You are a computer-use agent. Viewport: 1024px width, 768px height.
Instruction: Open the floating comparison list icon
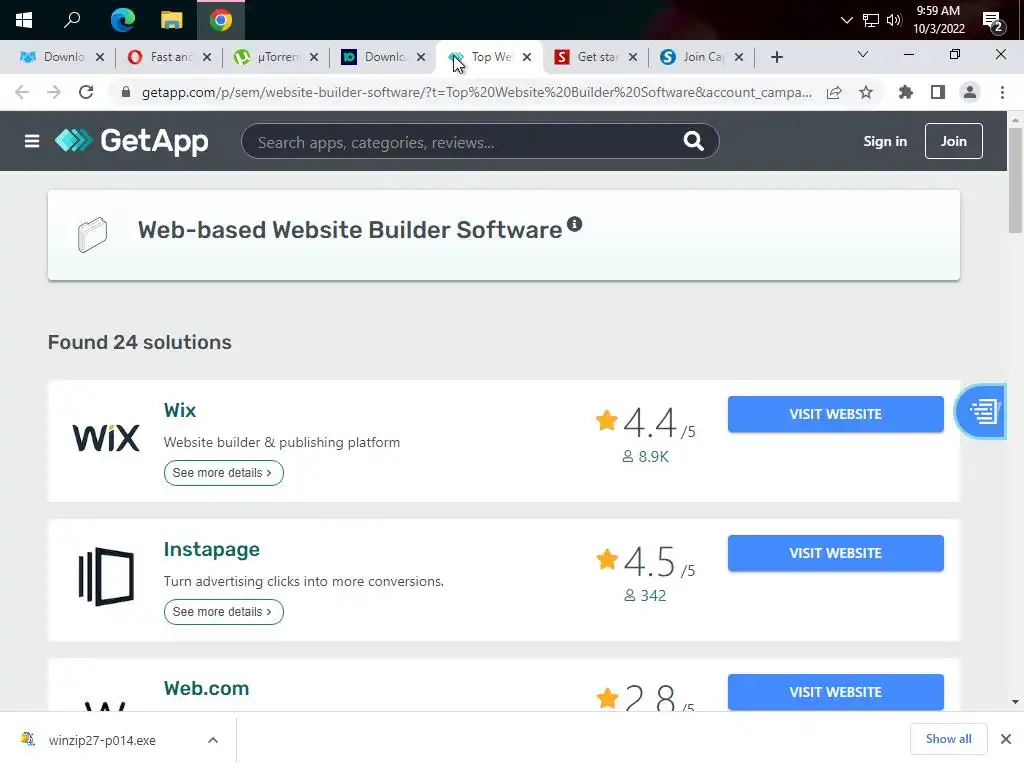982,411
